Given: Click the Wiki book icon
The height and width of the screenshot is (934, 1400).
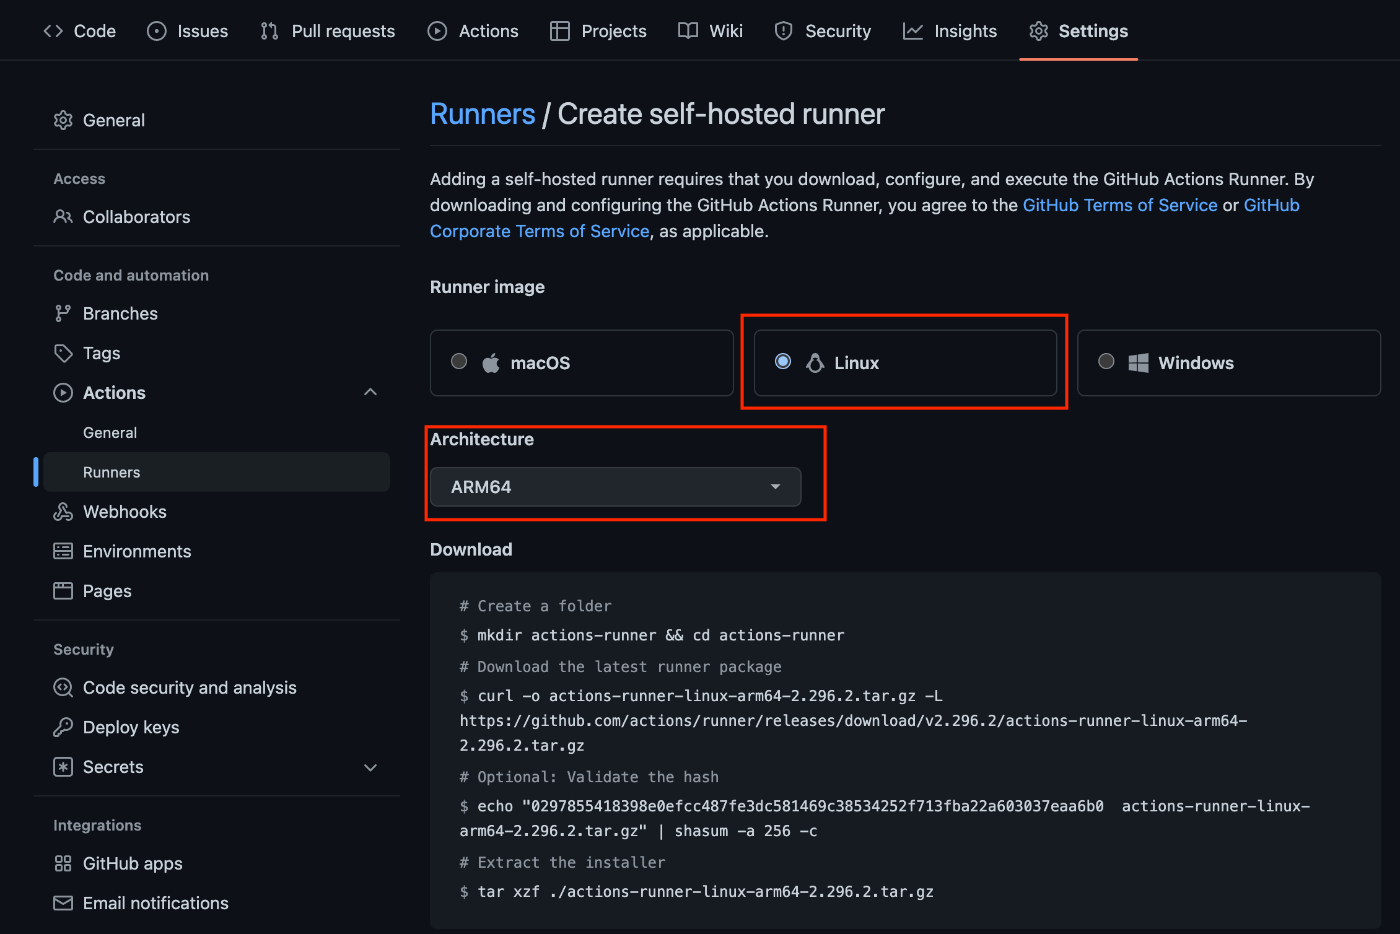Looking at the screenshot, I should (688, 31).
